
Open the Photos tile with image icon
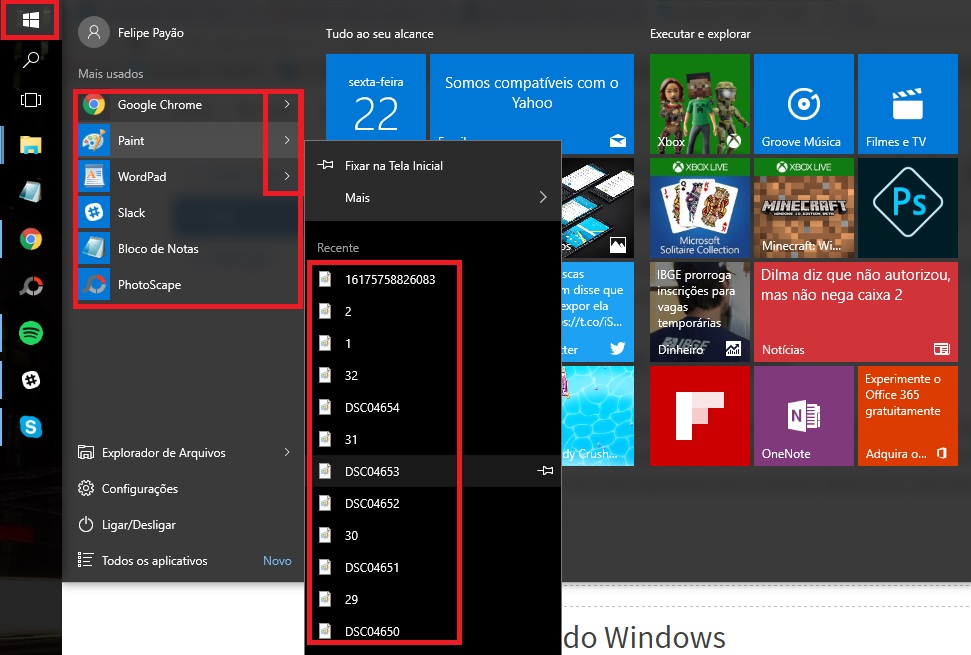[598, 207]
